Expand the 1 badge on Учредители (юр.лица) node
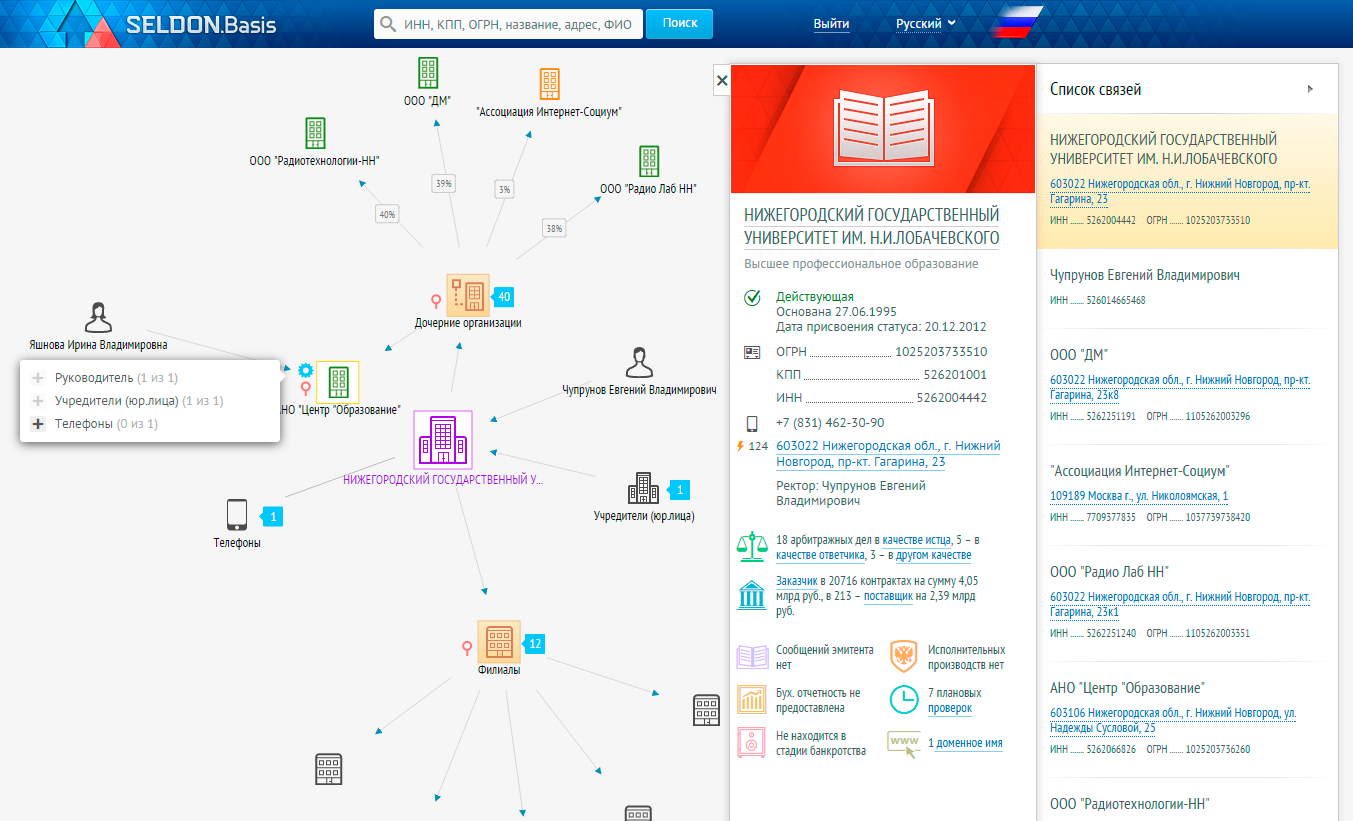Viewport: 1353px width, 821px height. pos(679,490)
